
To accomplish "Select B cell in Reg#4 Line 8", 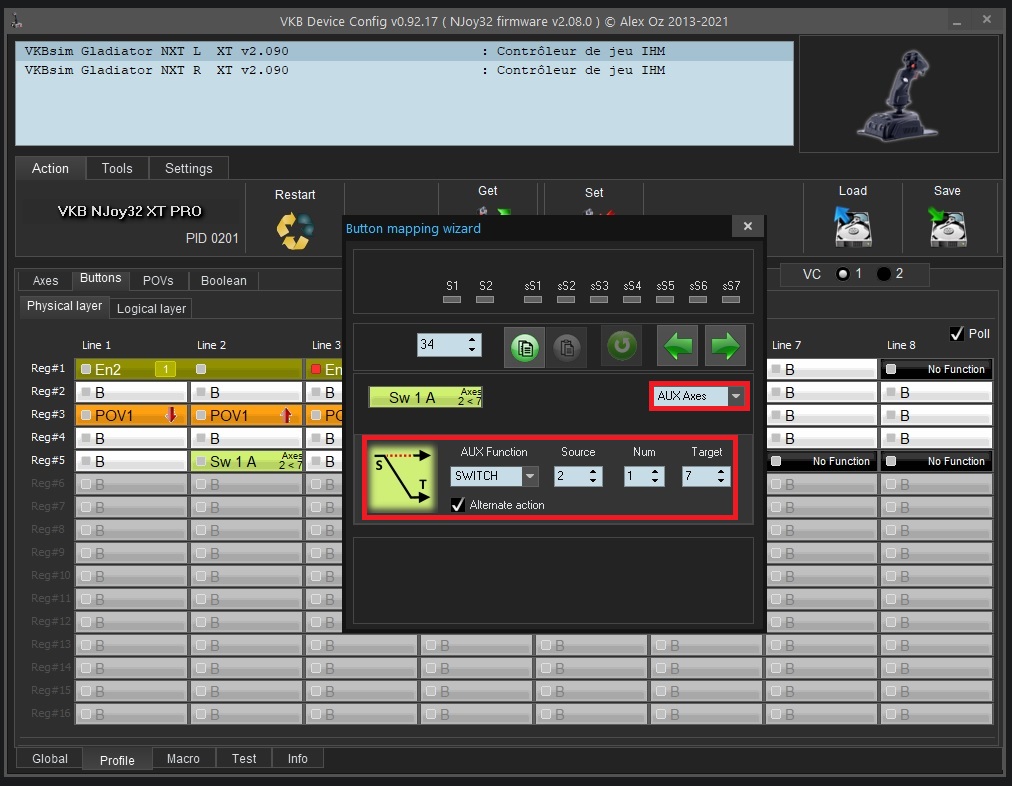I will [x=936, y=438].
